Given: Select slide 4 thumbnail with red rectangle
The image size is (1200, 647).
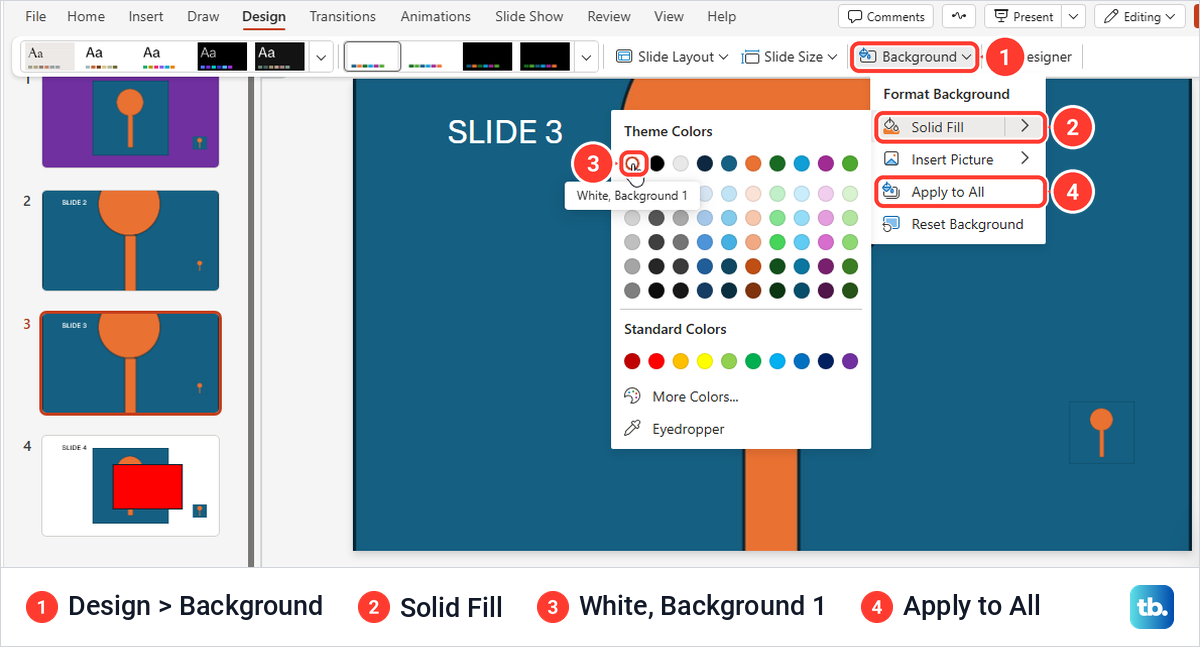Looking at the screenshot, I should [x=130, y=485].
